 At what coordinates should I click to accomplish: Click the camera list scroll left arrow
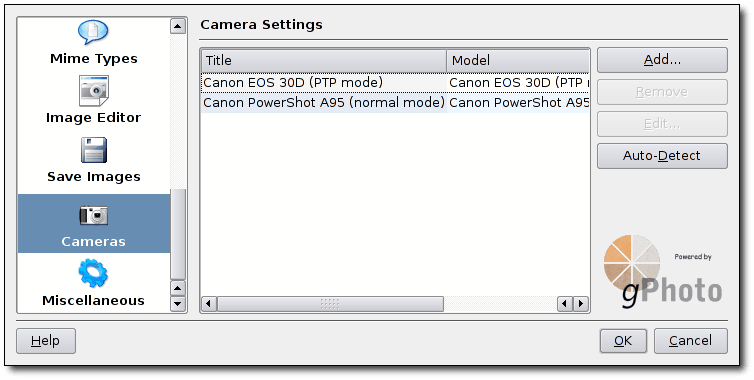[x=208, y=304]
